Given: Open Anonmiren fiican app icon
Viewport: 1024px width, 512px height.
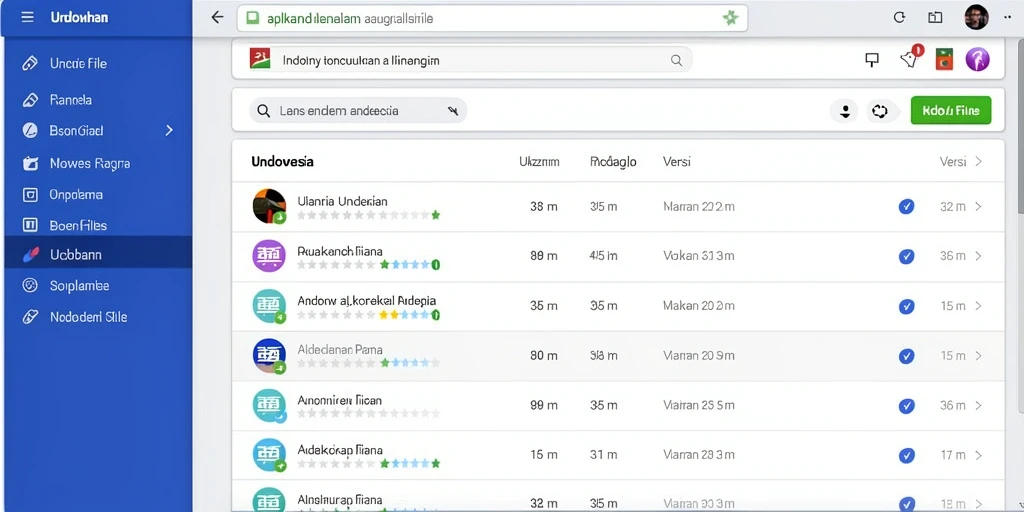Looking at the screenshot, I should coord(269,406).
